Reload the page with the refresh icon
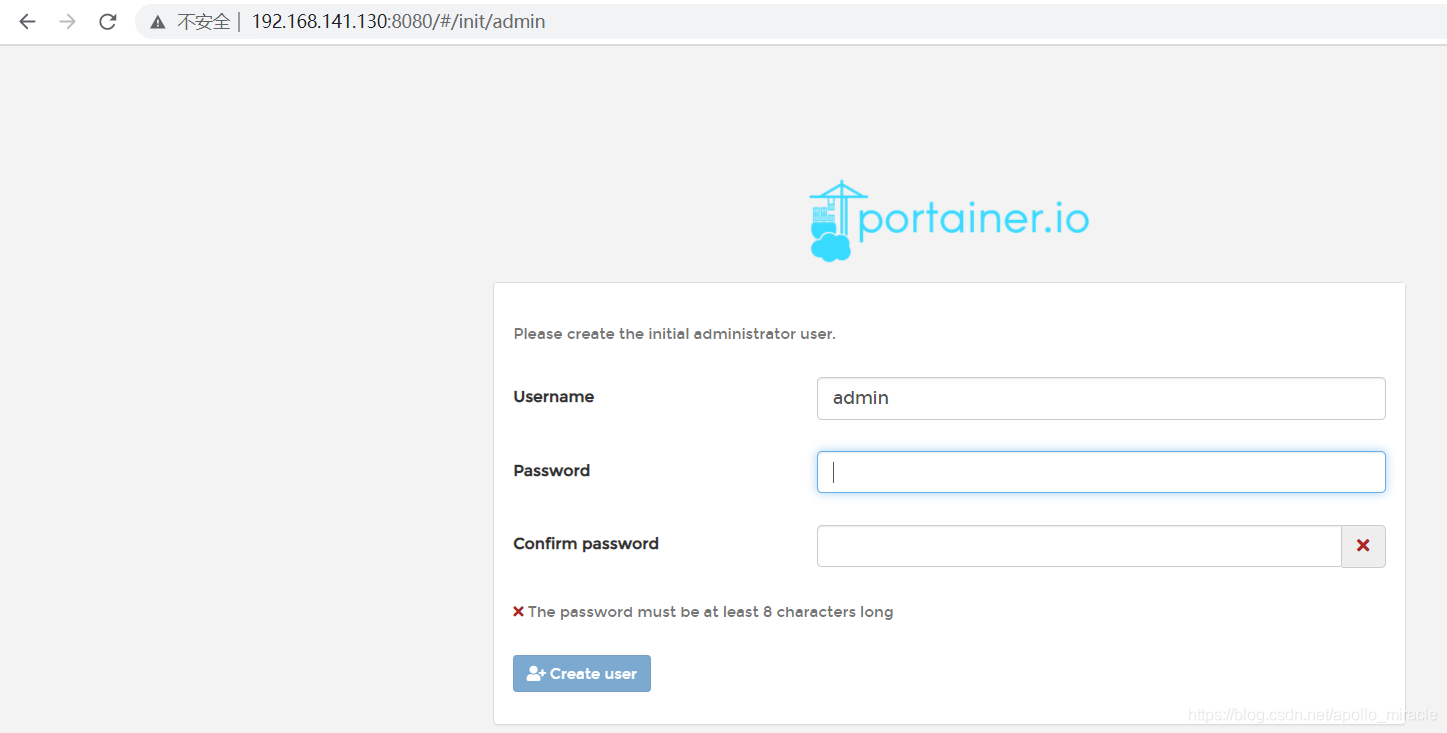This screenshot has height=733, width=1447. tap(107, 21)
